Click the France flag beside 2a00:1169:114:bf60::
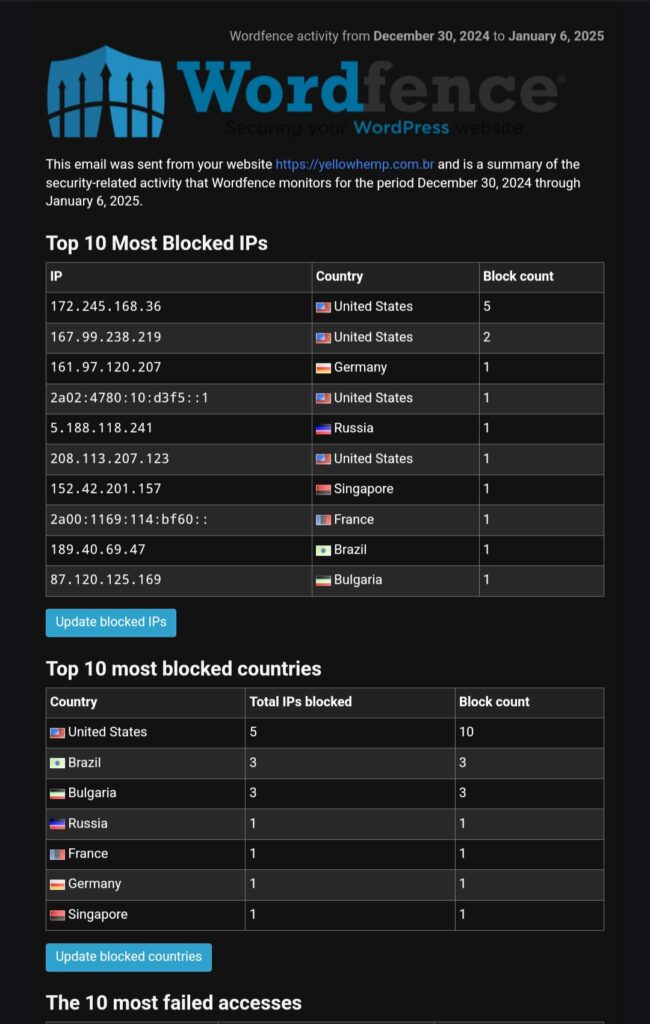650x1024 pixels. coord(323,520)
